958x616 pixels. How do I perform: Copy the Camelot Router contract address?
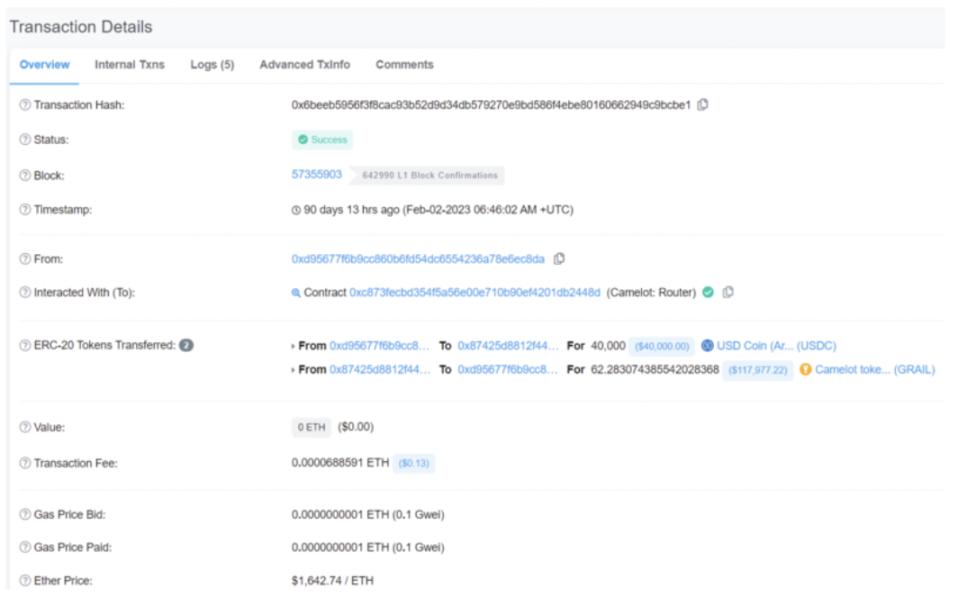pyautogui.click(x=728, y=293)
